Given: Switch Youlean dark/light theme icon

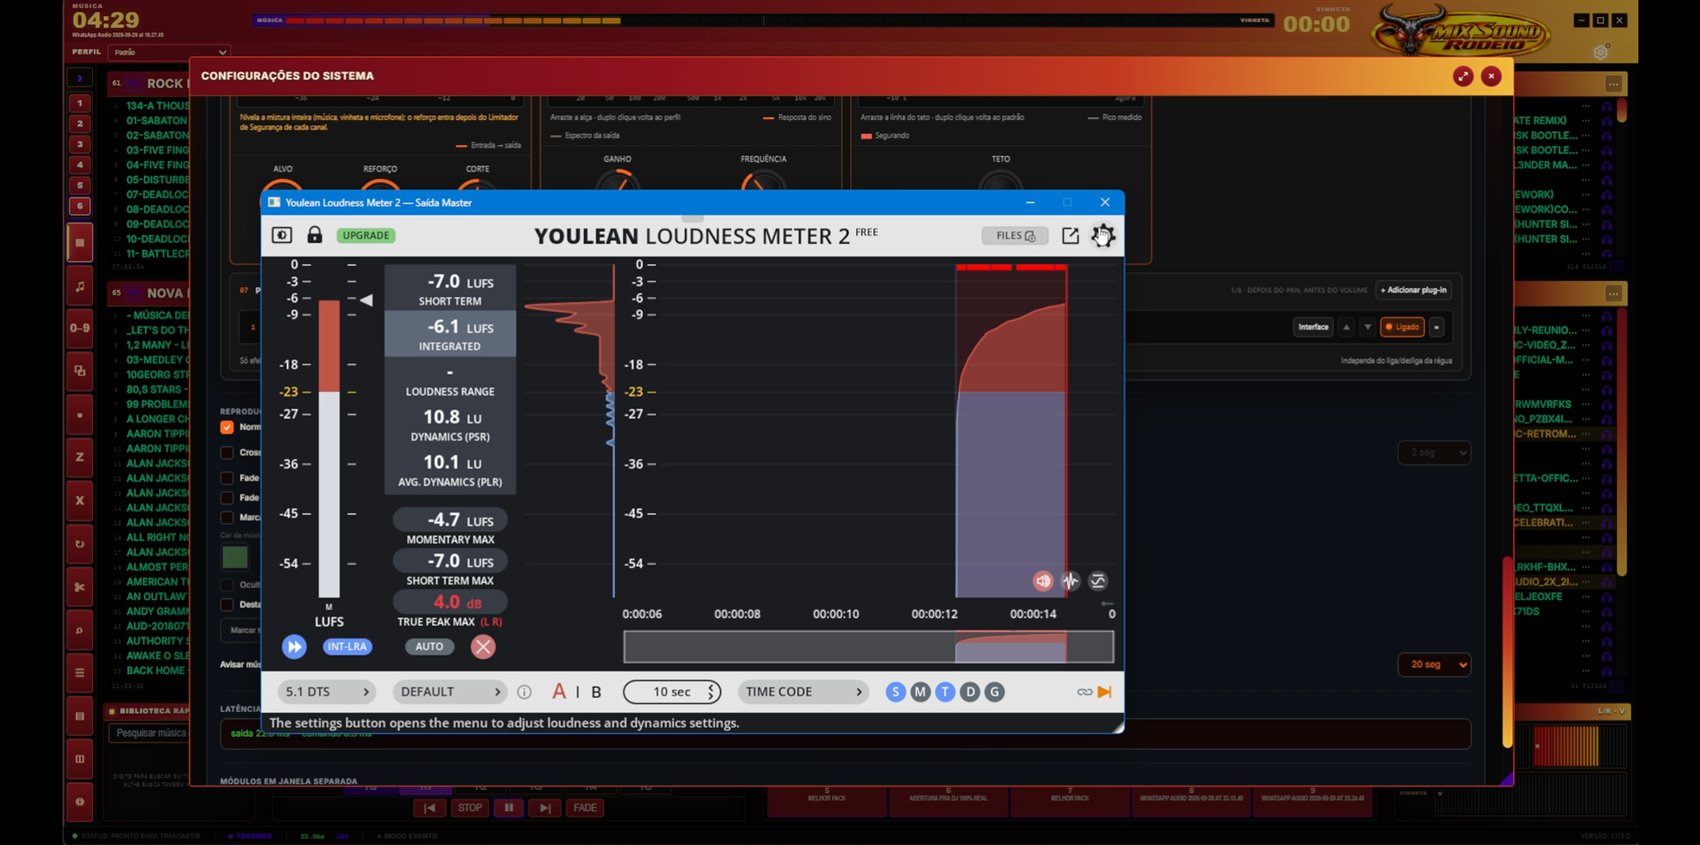Looking at the screenshot, I should [x=282, y=235].
